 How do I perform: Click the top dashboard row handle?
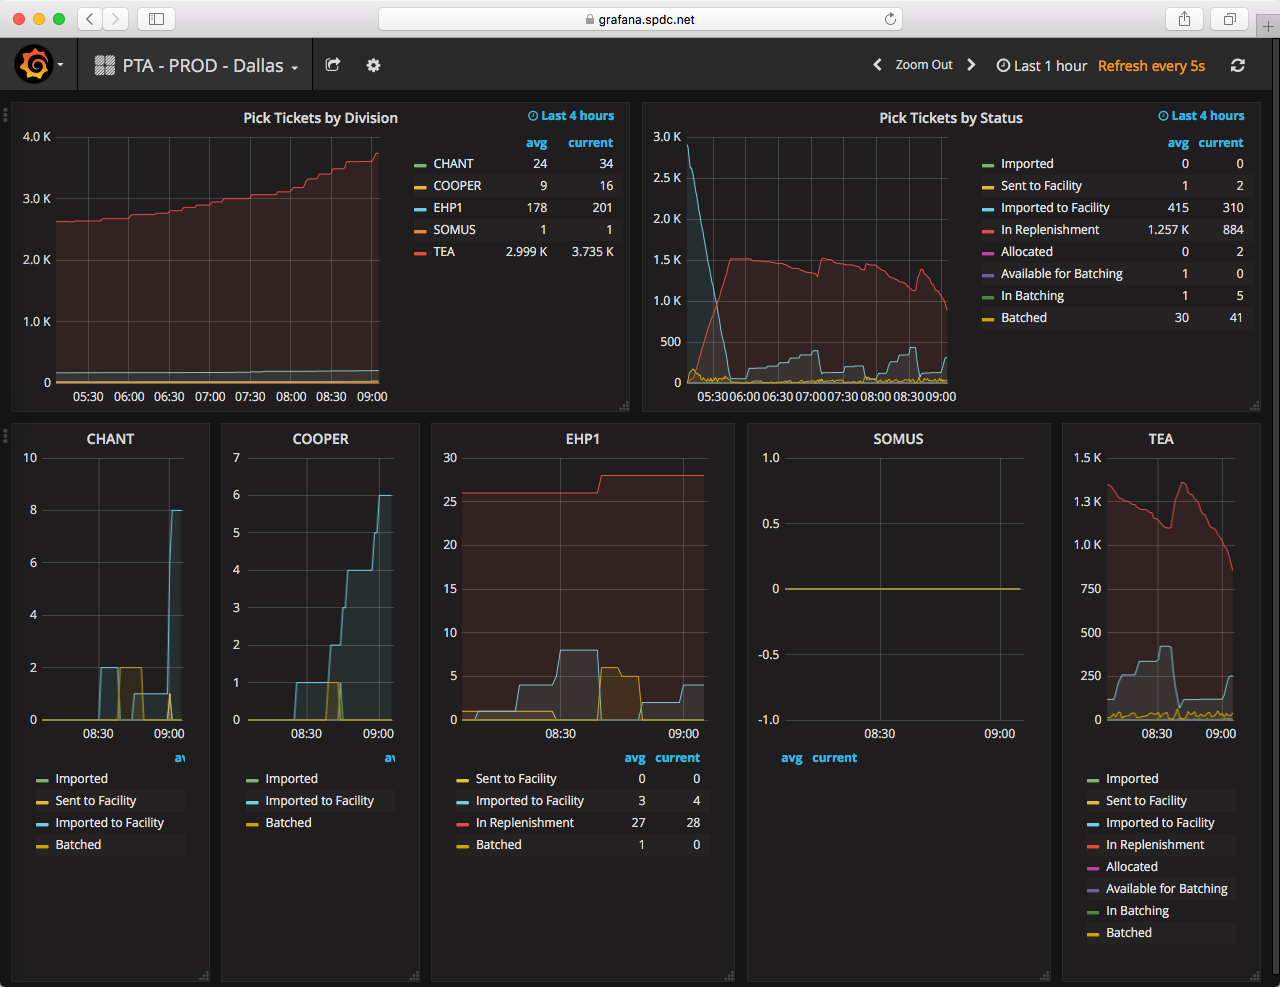[x=5, y=114]
